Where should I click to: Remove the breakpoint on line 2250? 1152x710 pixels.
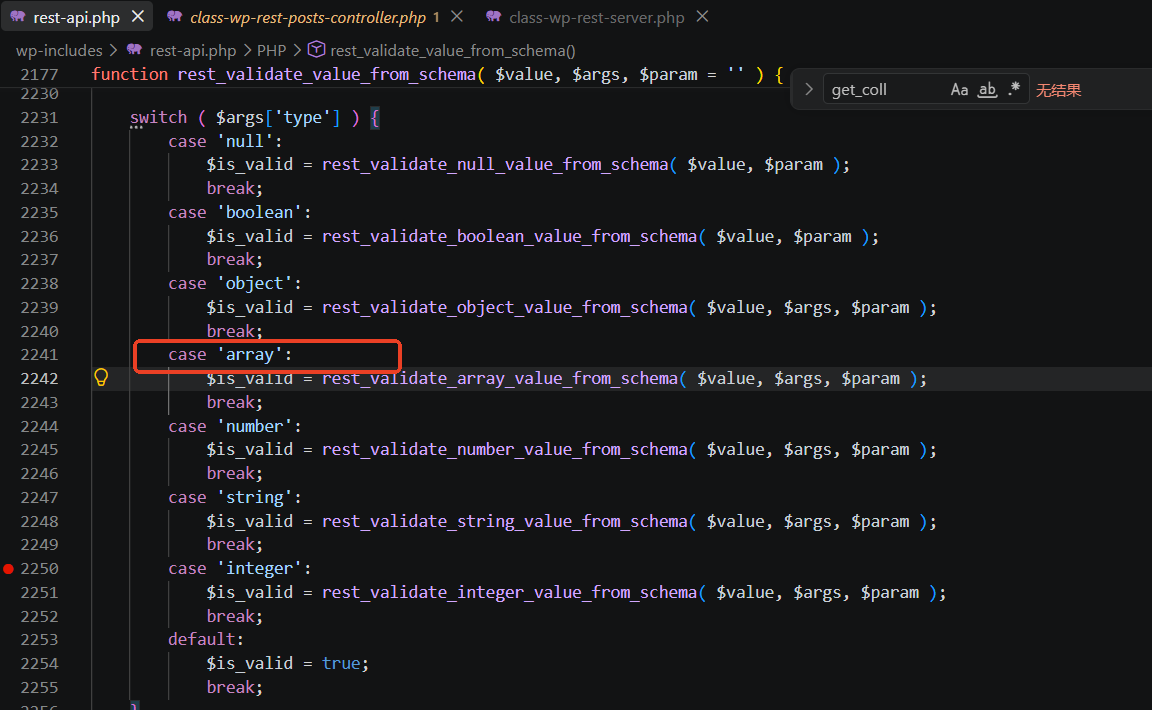8,569
